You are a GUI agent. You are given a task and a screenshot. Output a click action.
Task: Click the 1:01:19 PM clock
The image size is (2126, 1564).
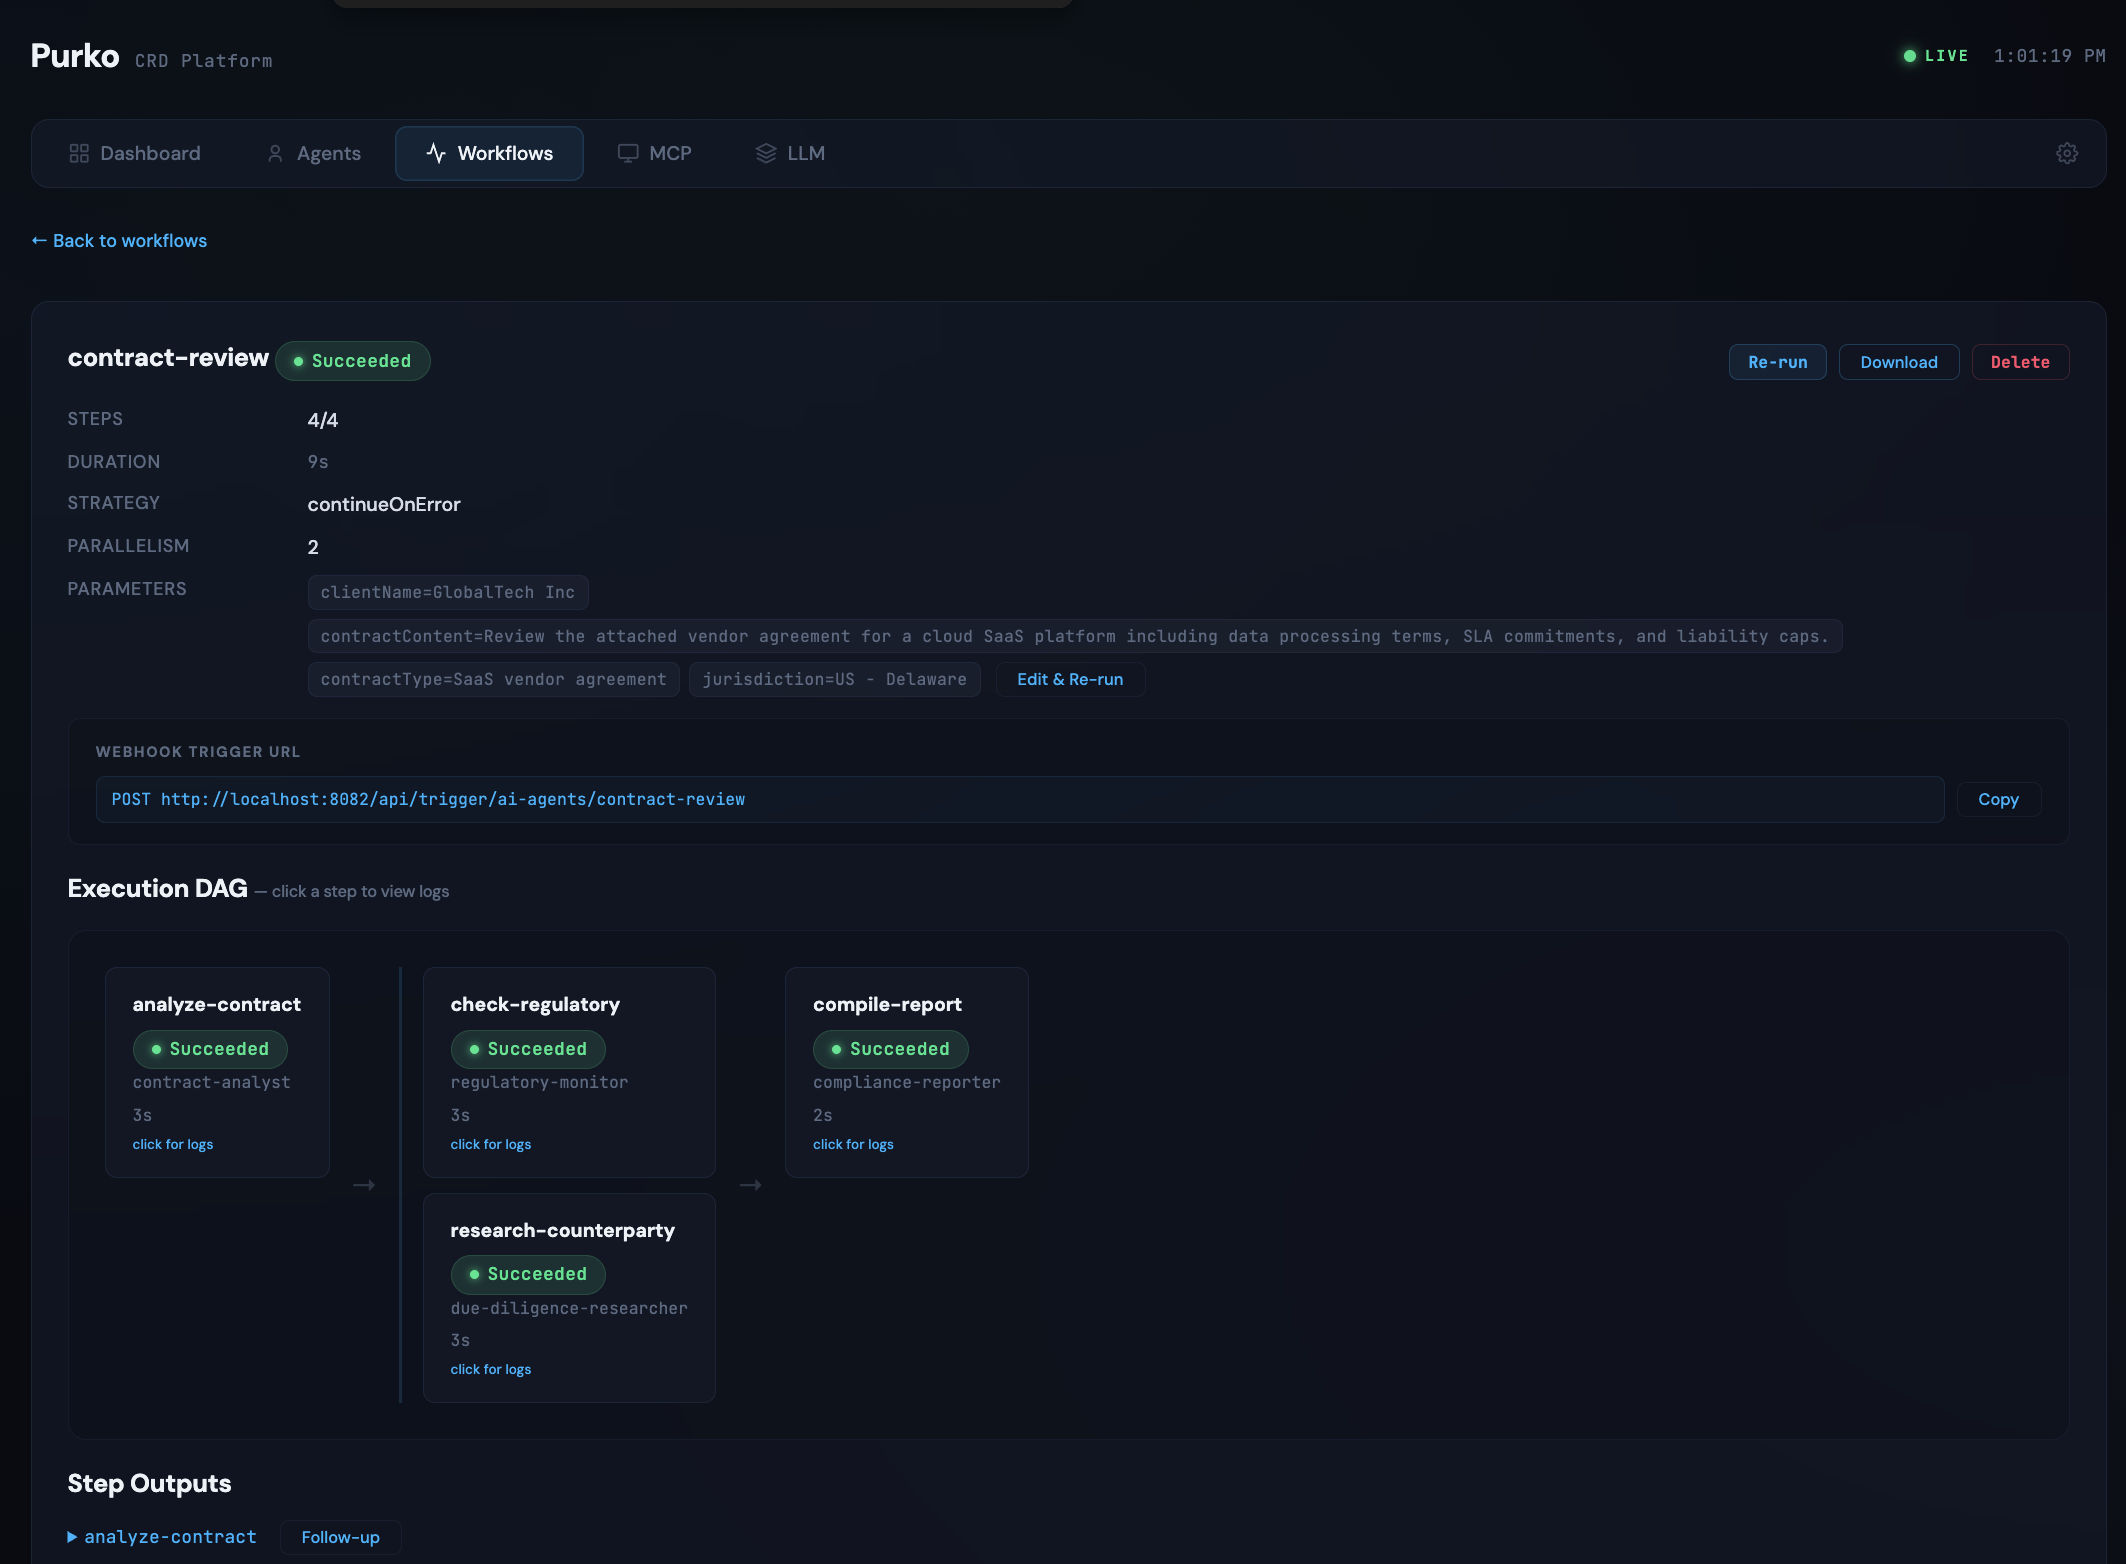[x=2049, y=56]
